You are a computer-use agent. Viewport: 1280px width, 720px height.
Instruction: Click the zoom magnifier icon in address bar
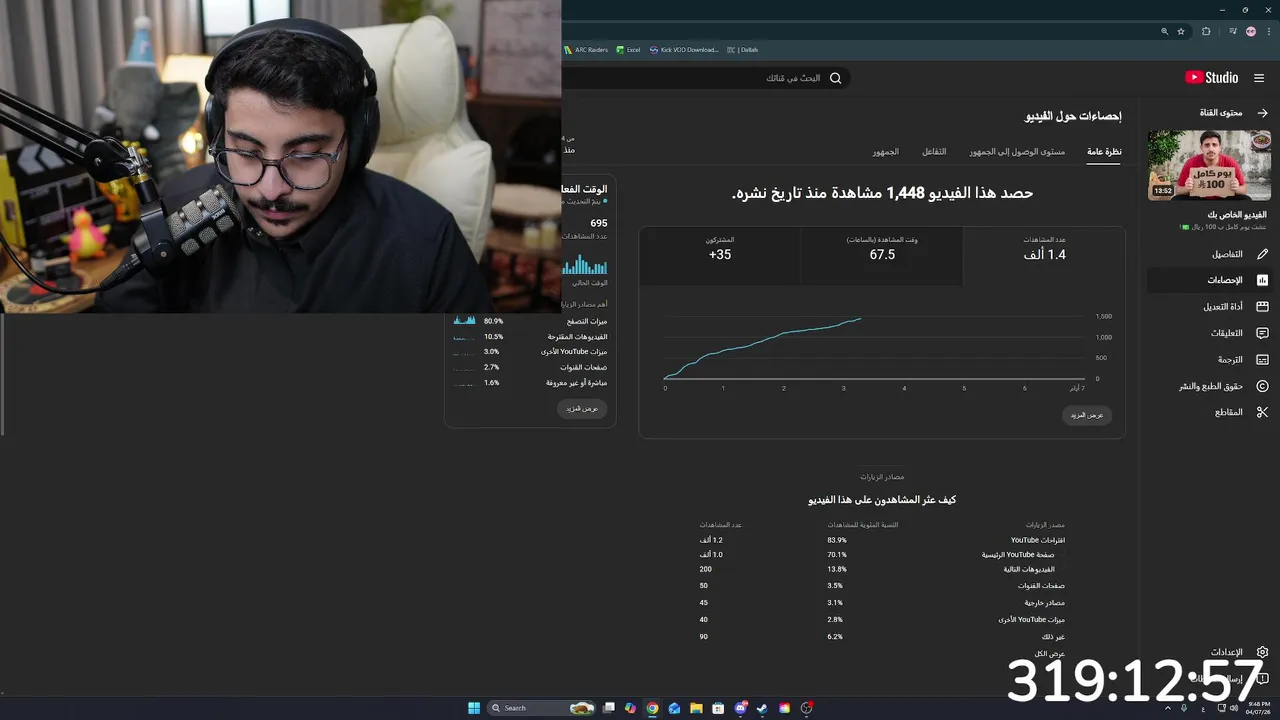click(x=1164, y=31)
